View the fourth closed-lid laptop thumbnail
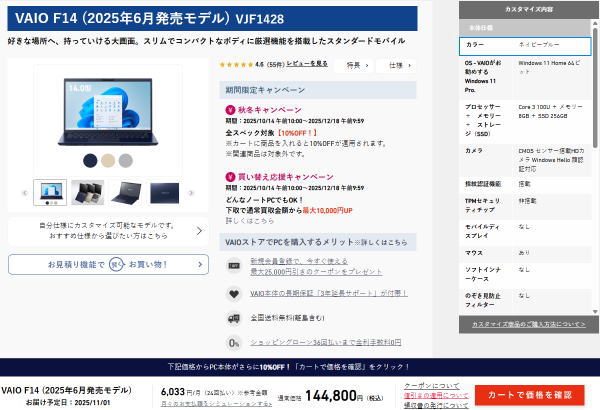This screenshot has height=410, width=600. (x=165, y=192)
